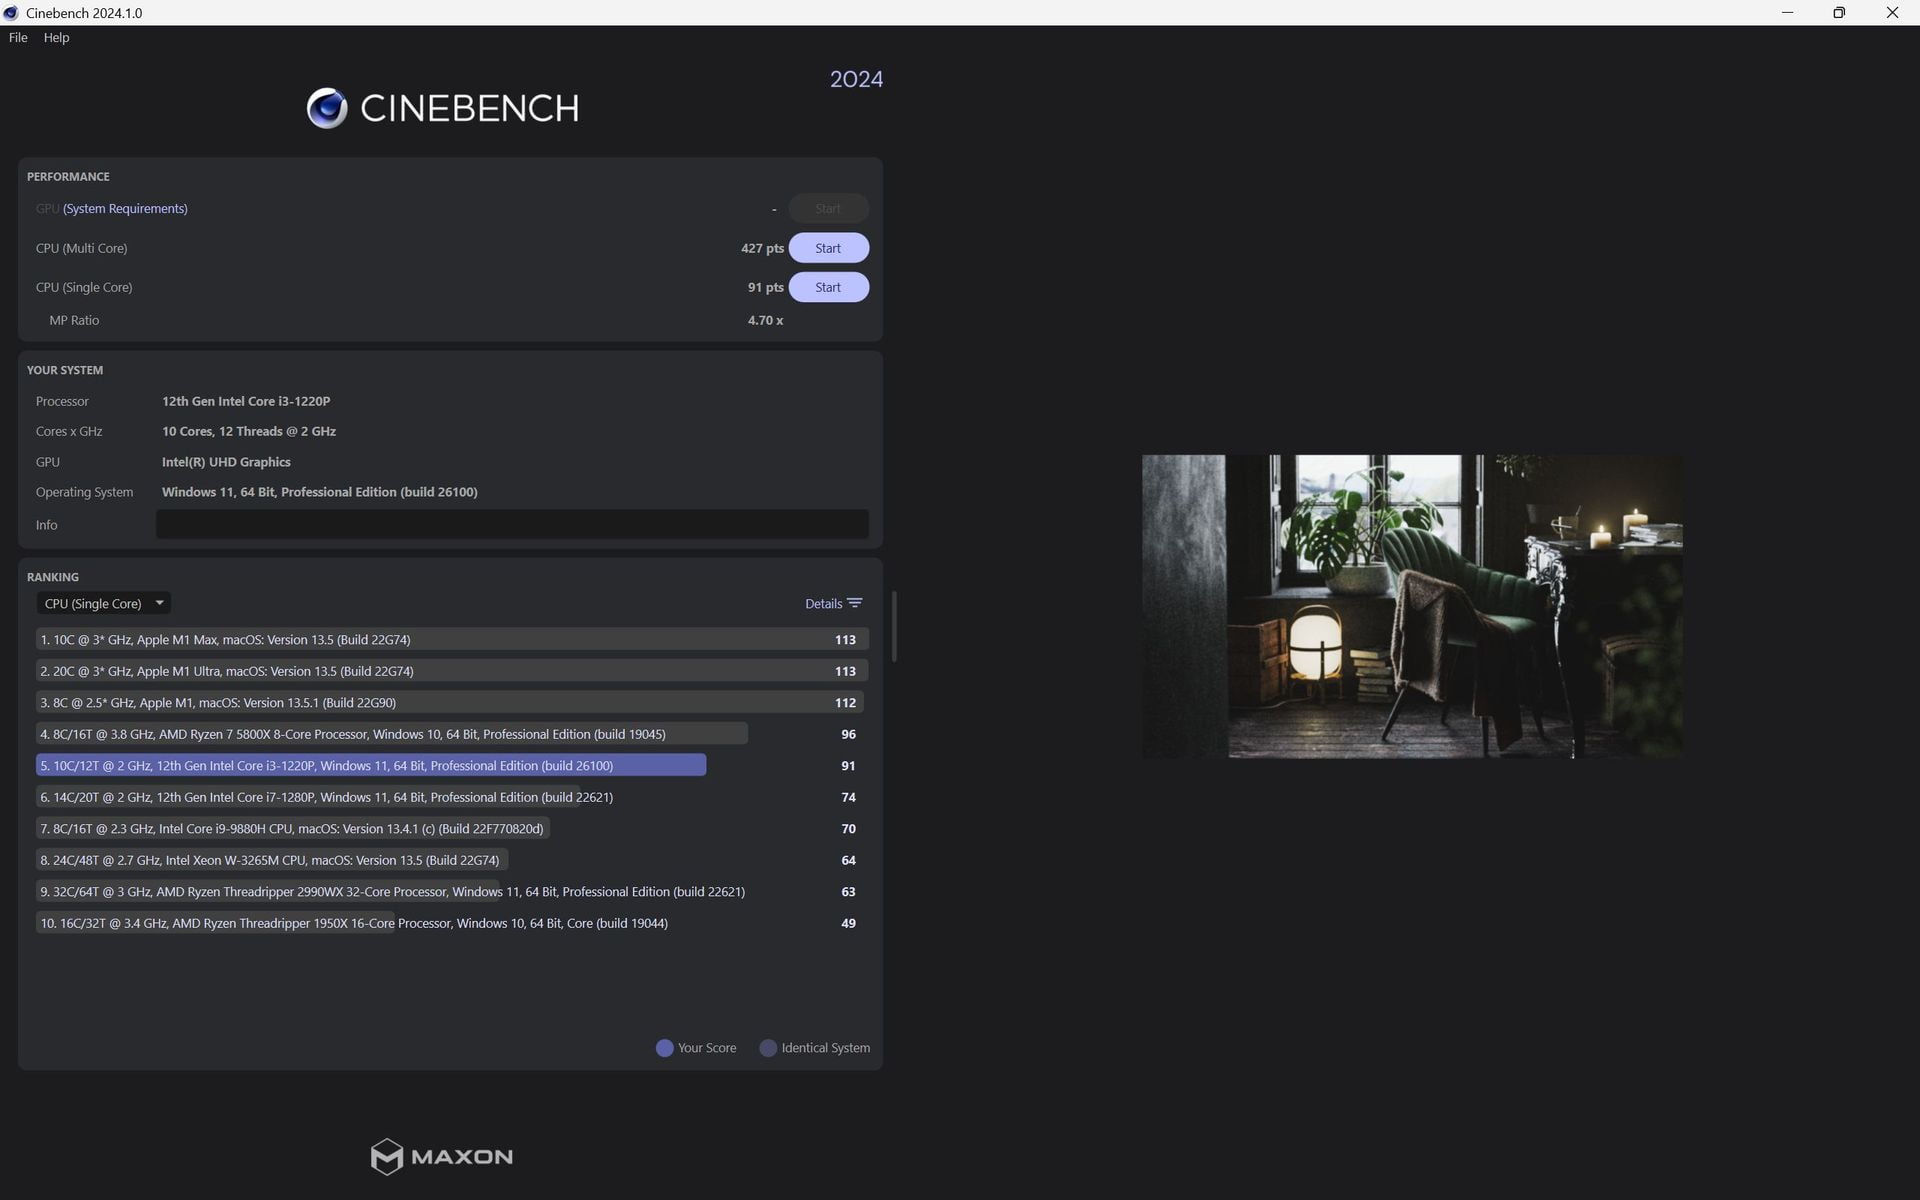The image size is (1920, 1200).
Task: Click the MP Ratio 4.70 x value
Action: coord(765,320)
